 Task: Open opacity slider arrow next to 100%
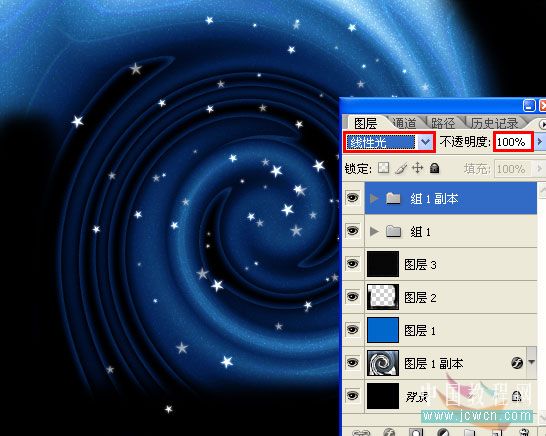pos(539,141)
